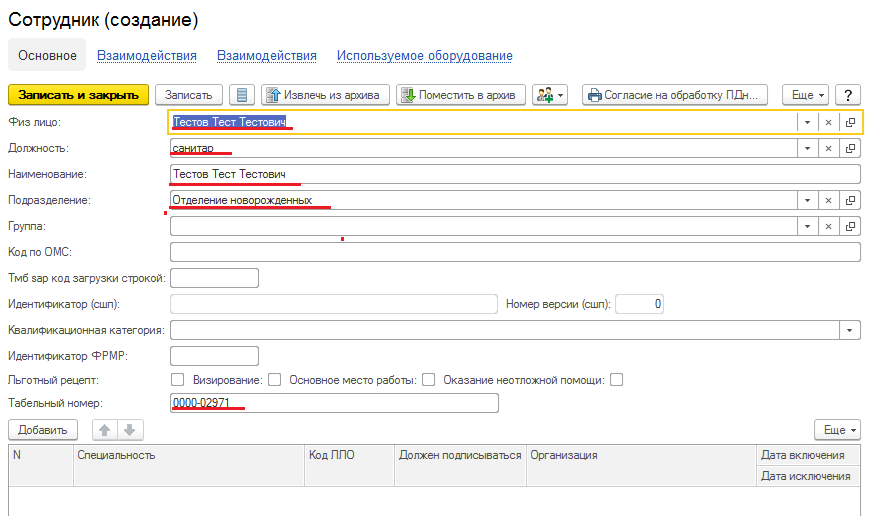This screenshot has width=875, height=516.
Task: Open the Должность record via open icon
Action: [850, 148]
